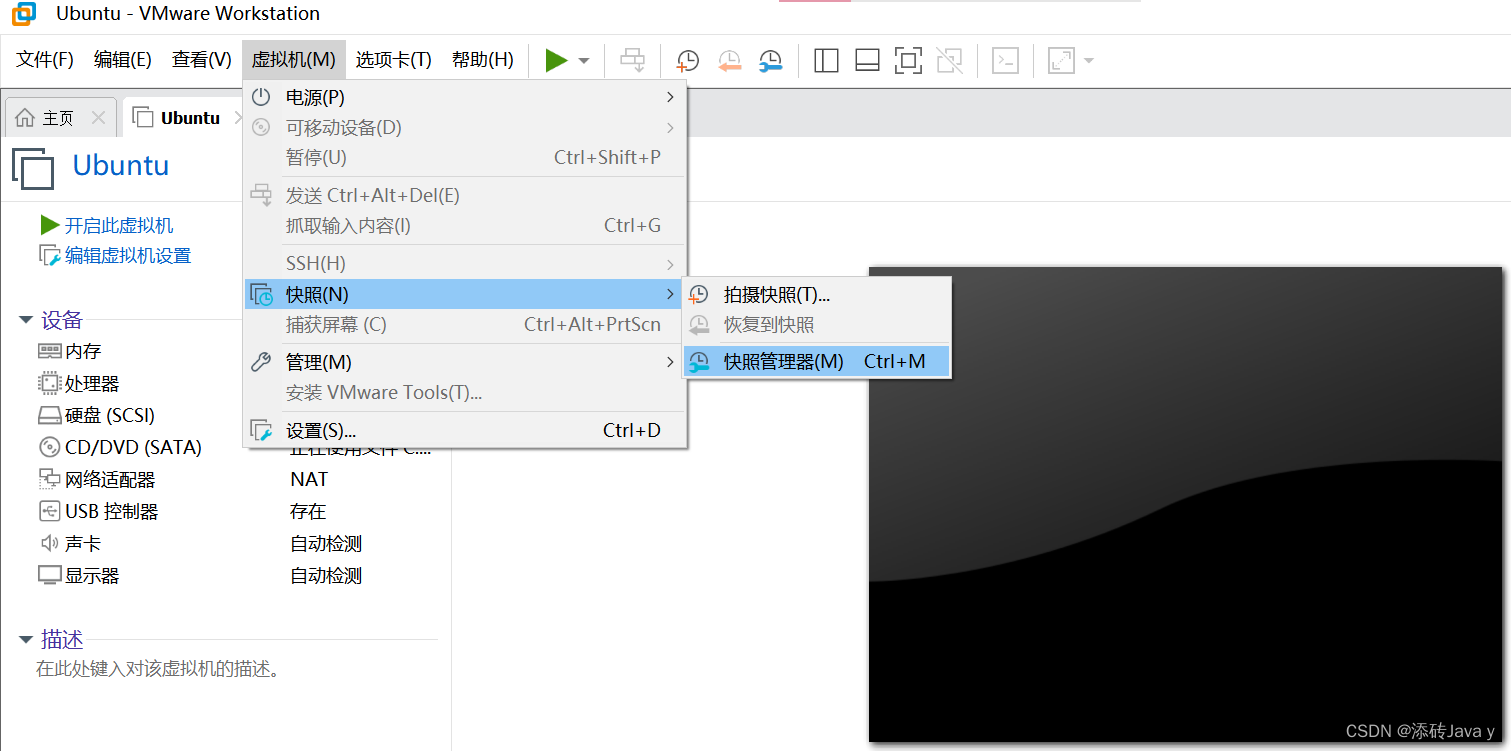Close the 主页 tab
This screenshot has height=751, width=1511.
pos(98,118)
